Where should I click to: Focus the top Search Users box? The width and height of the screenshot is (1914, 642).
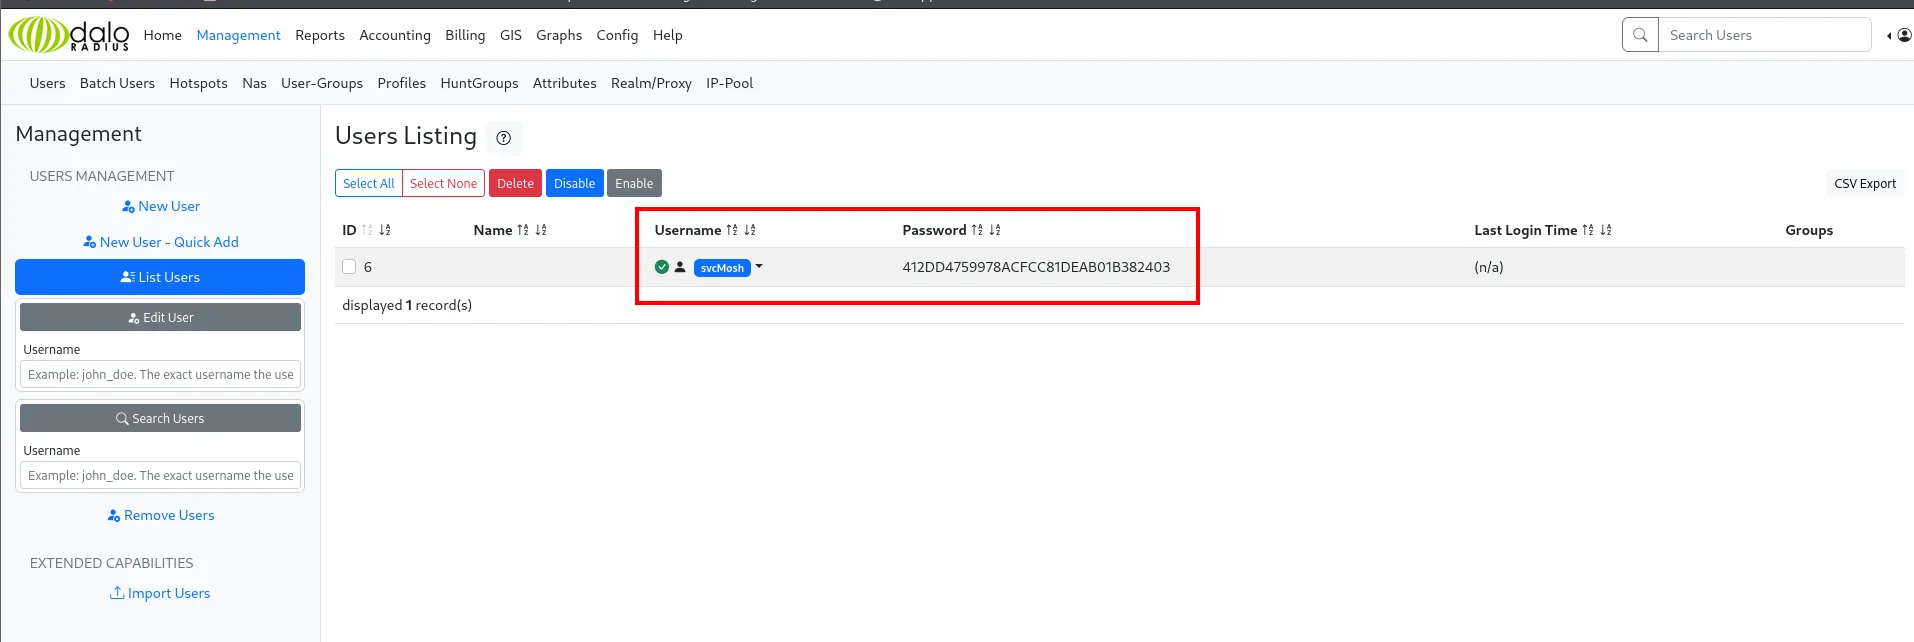coord(1765,35)
